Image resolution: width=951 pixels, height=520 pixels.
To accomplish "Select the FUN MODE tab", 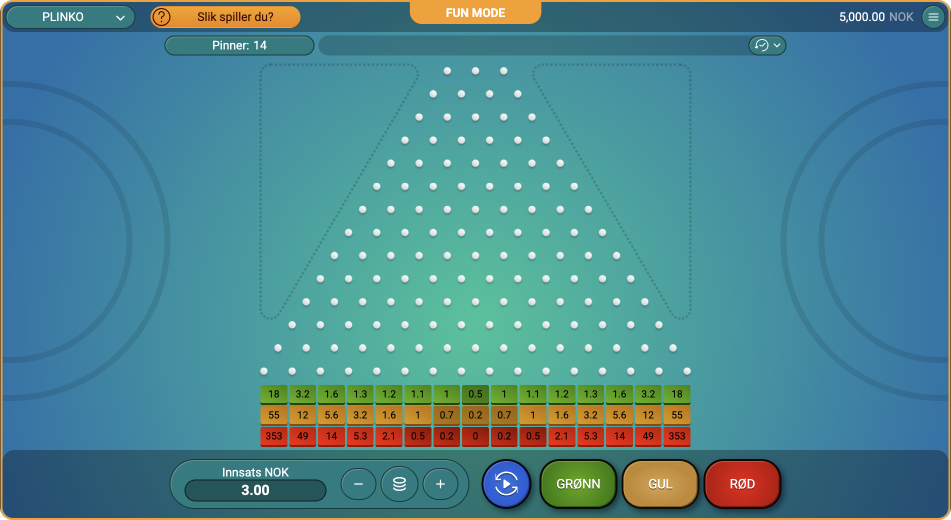I will [476, 12].
